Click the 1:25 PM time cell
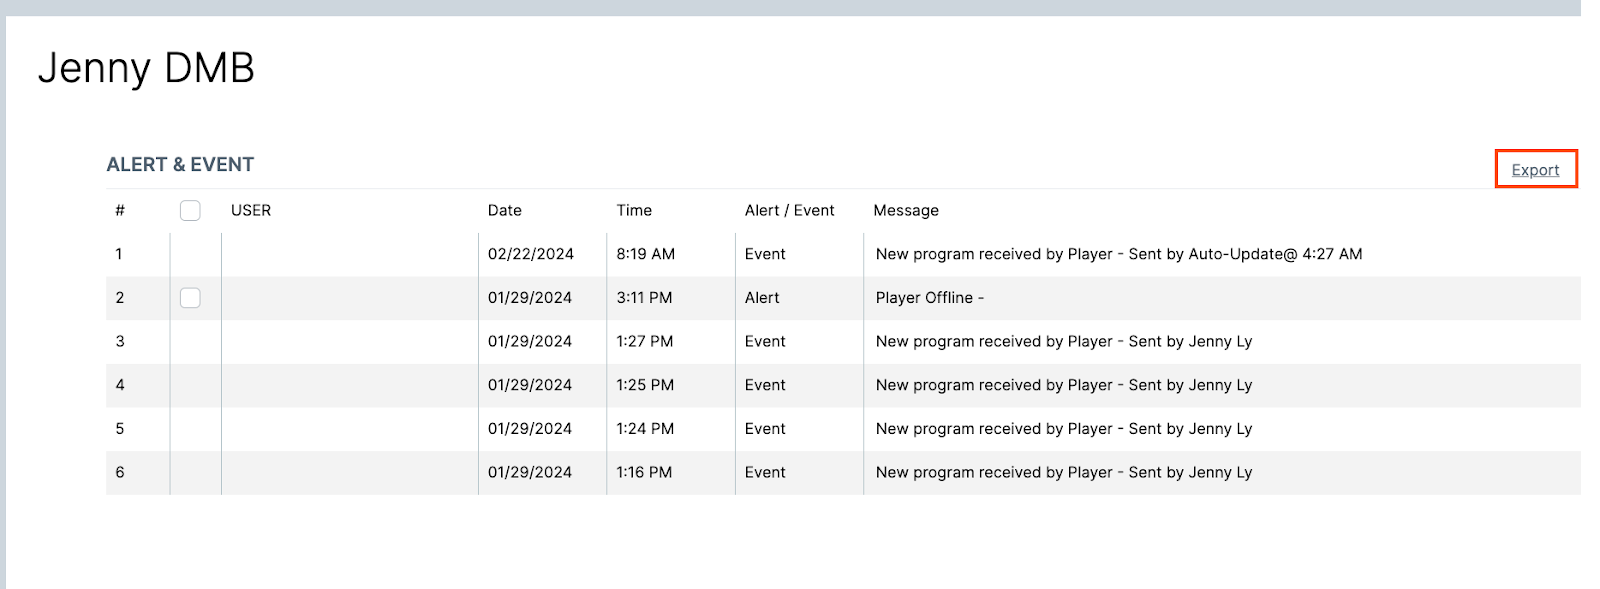This screenshot has width=1600, height=589. click(x=645, y=385)
